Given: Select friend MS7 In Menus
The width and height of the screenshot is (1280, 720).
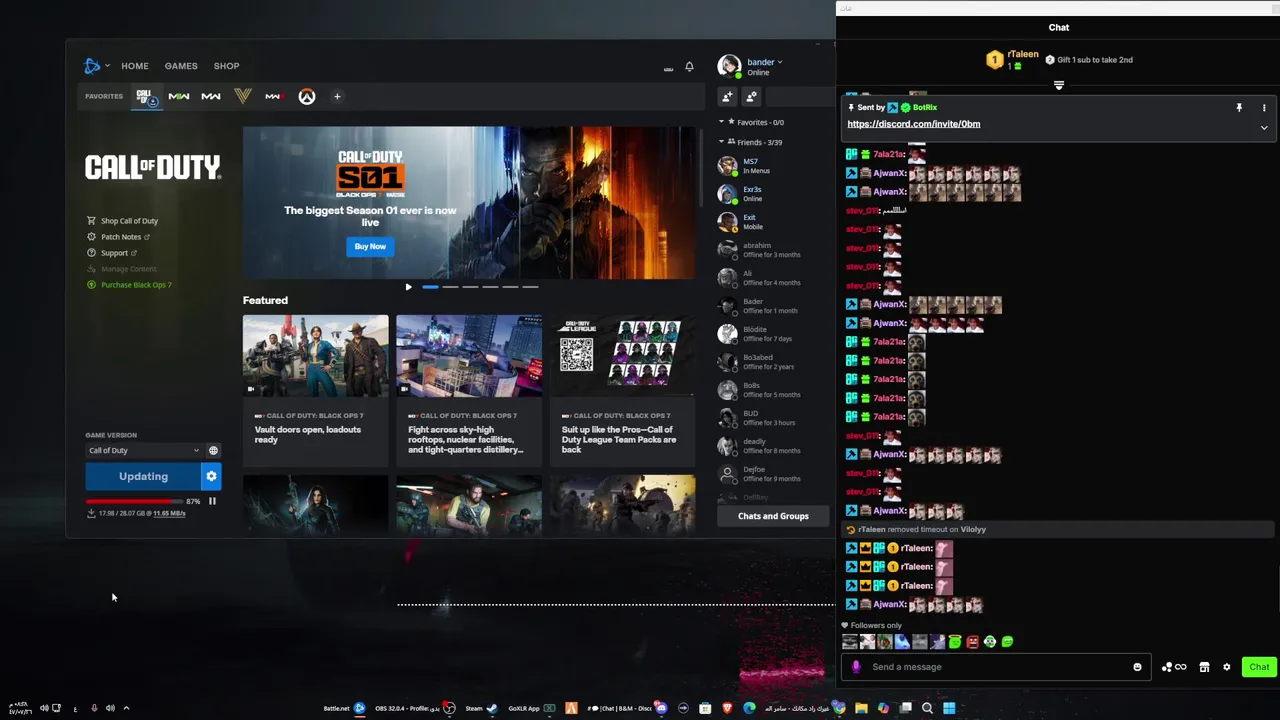Looking at the screenshot, I should 773,166.
